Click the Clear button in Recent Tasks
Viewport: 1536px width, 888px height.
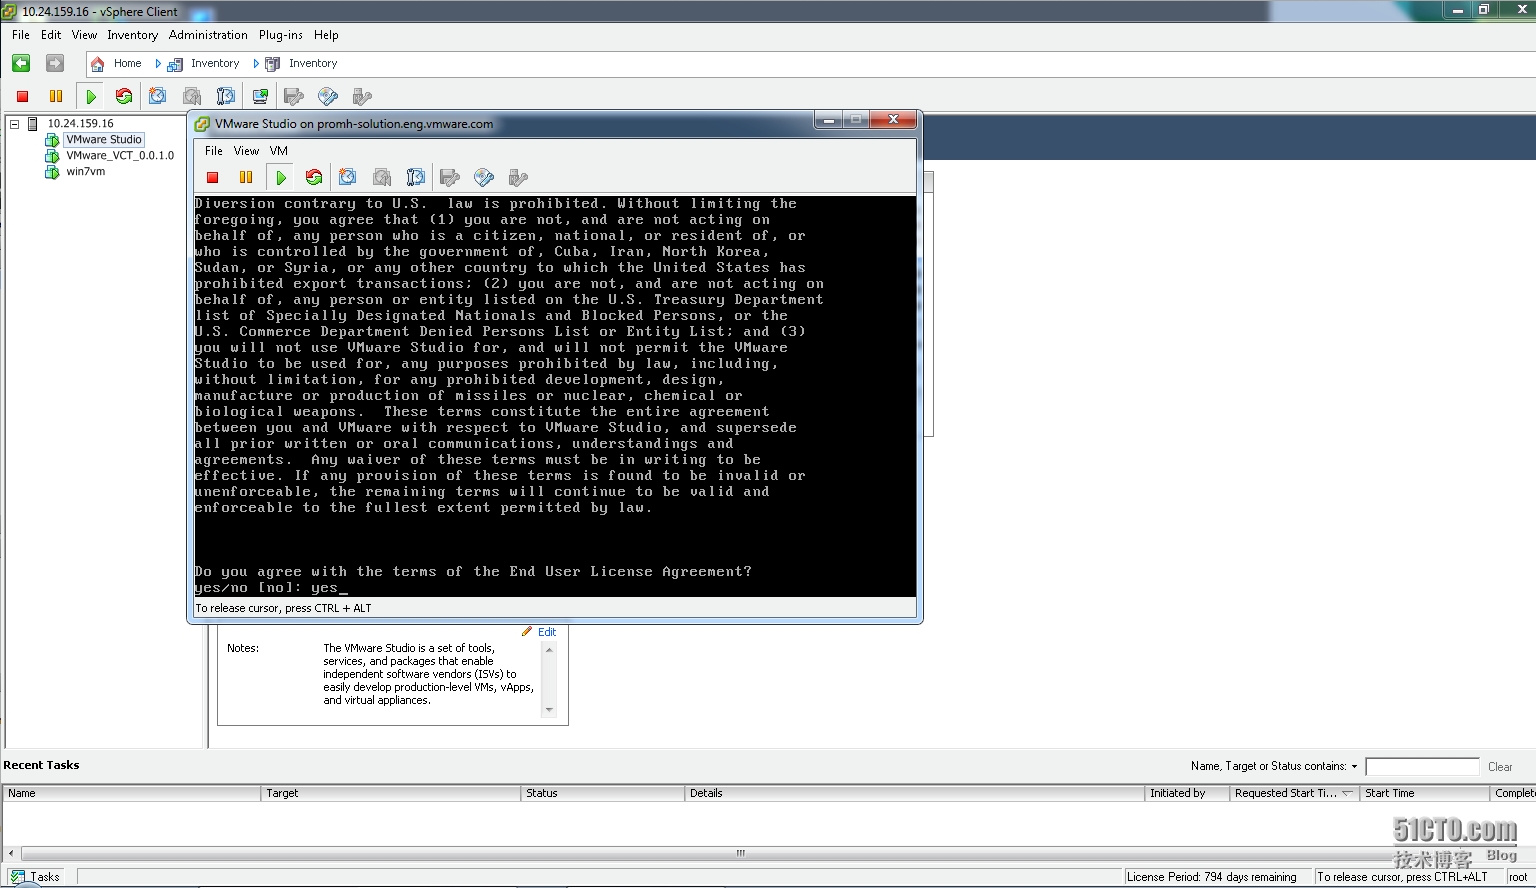pyautogui.click(x=1500, y=767)
